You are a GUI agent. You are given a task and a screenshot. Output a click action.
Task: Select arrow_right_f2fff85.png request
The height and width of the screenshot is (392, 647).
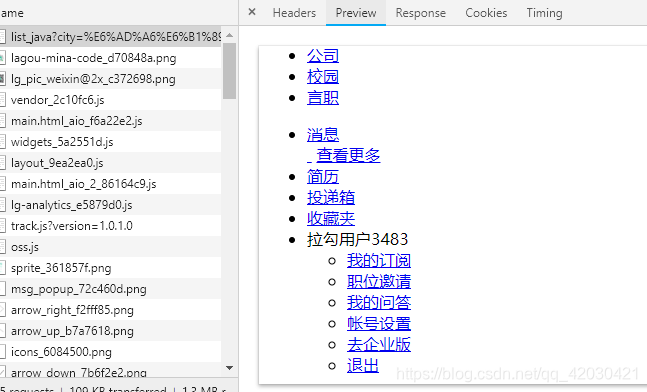[x=111, y=310]
